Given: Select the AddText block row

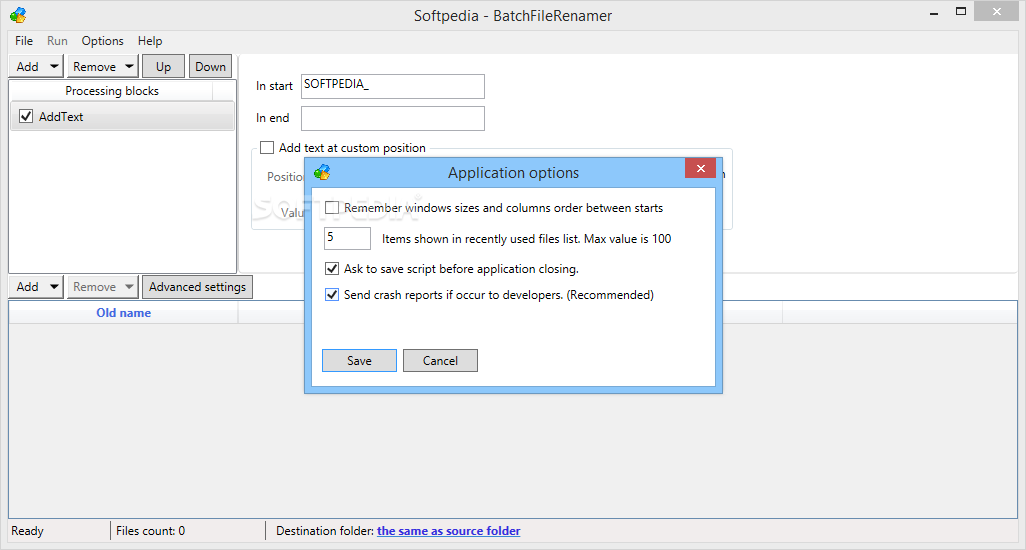Looking at the screenshot, I should pyautogui.click(x=122, y=116).
